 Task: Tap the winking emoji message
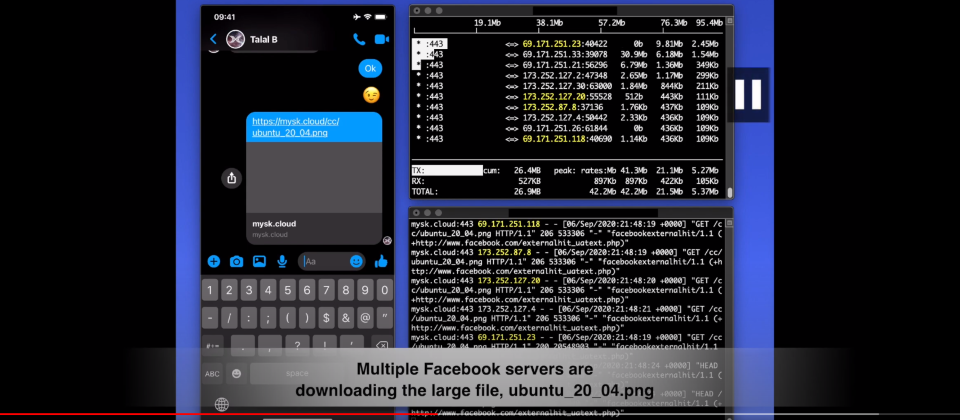(x=371, y=95)
